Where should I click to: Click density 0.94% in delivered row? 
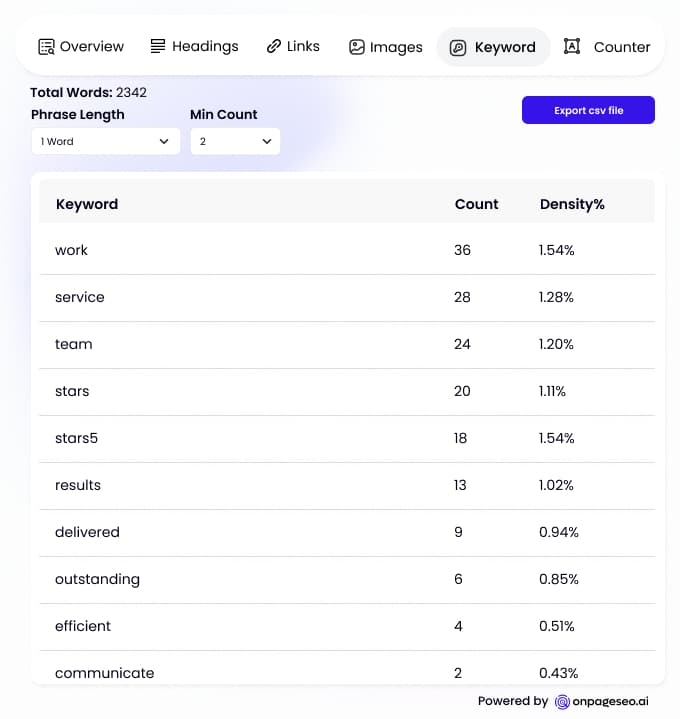click(558, 532)
